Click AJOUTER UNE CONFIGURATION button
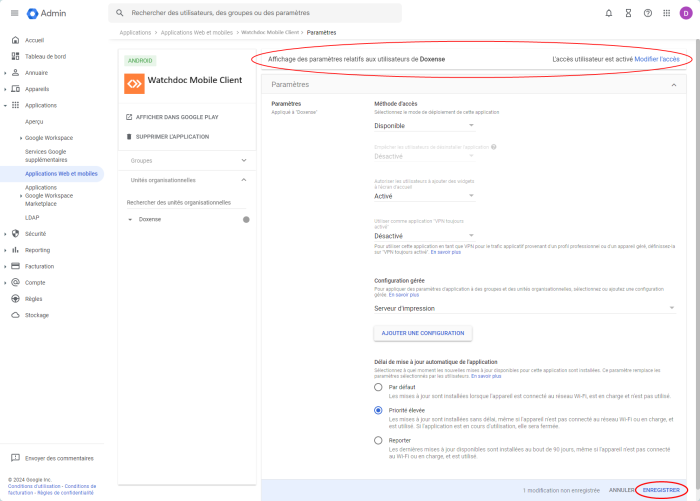The image size is (700, 501). tap(423, 332)
